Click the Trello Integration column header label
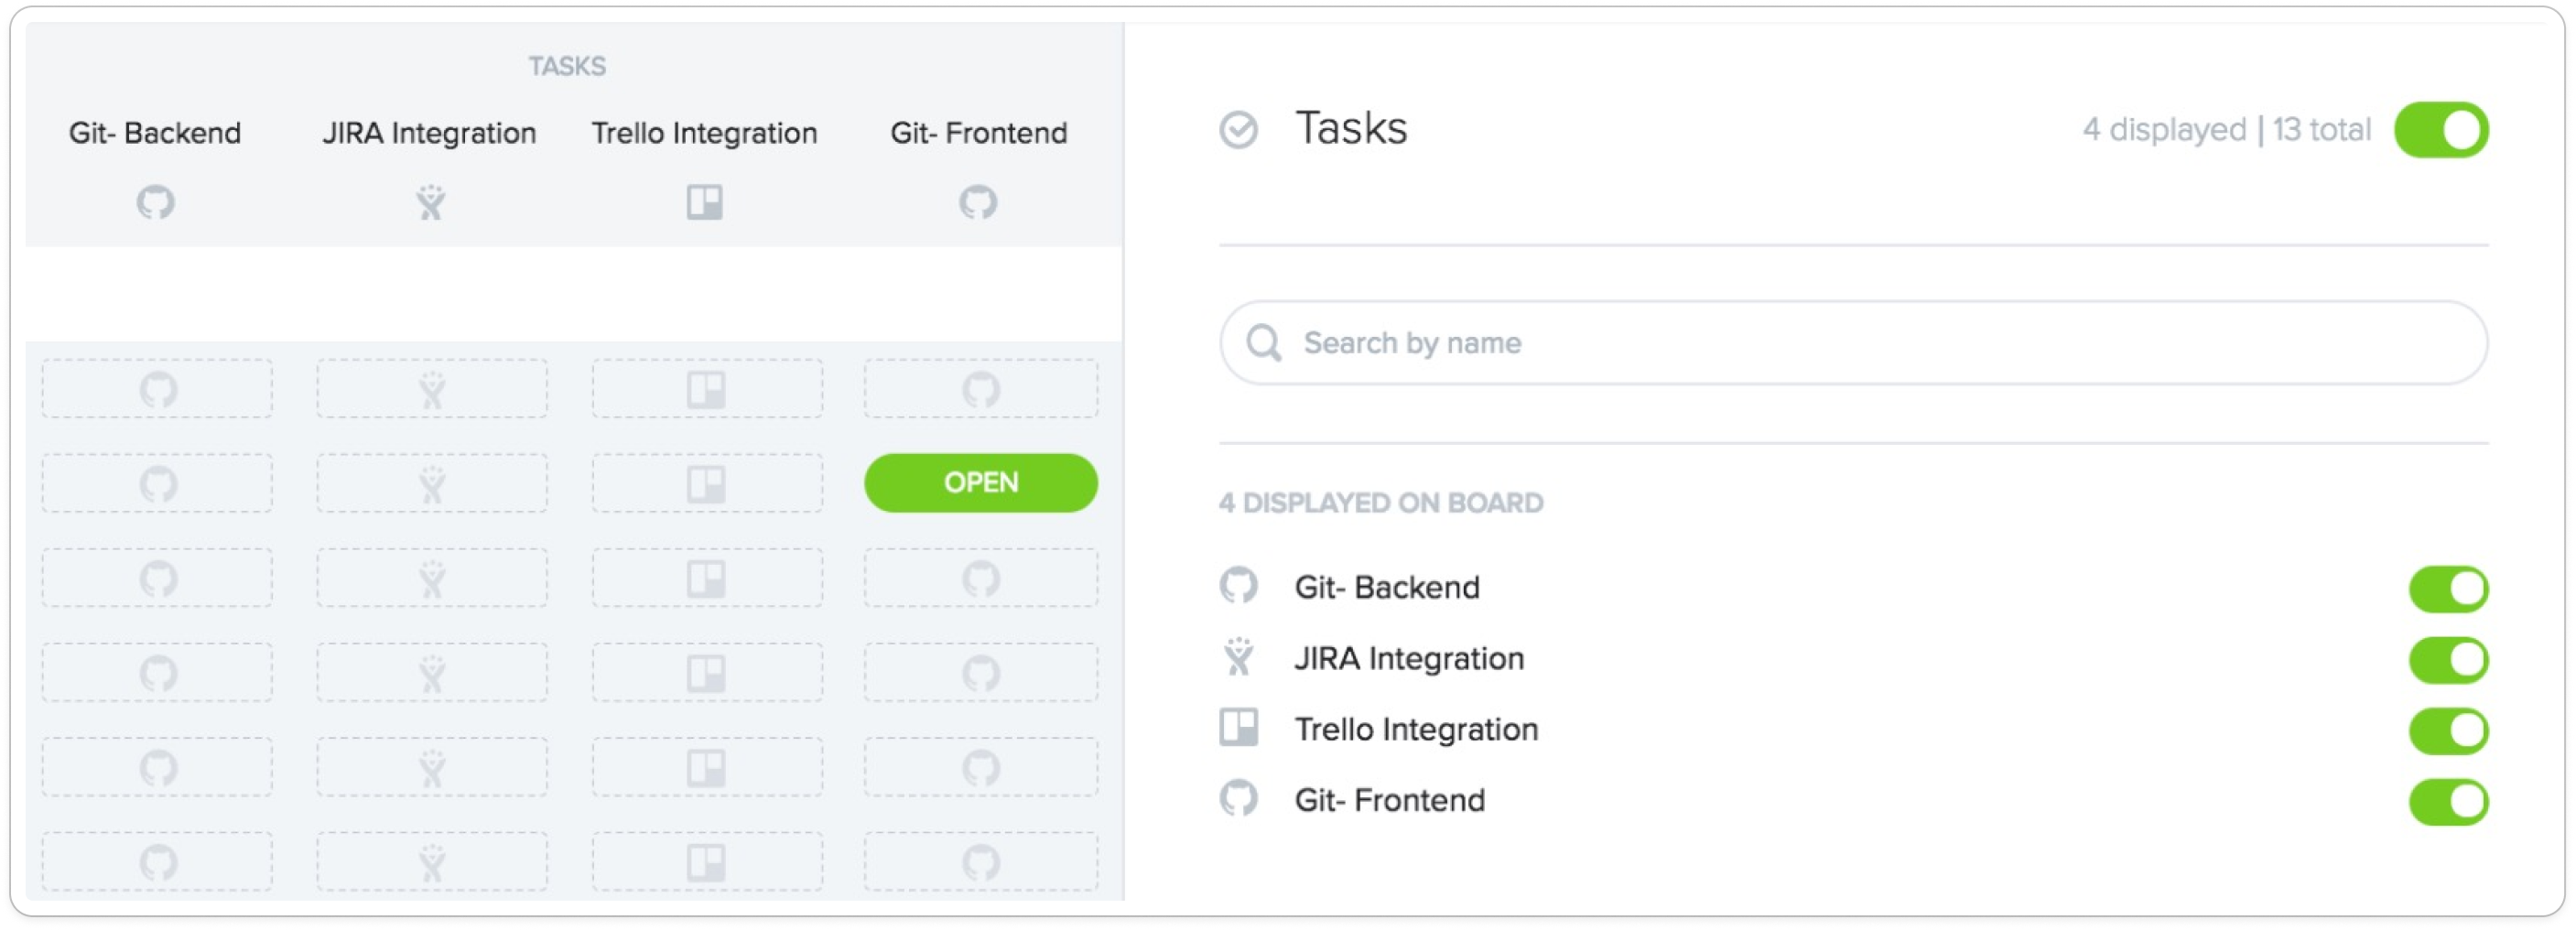The height and width of the screenshot is (930, 2576). (x=704, y=133)
